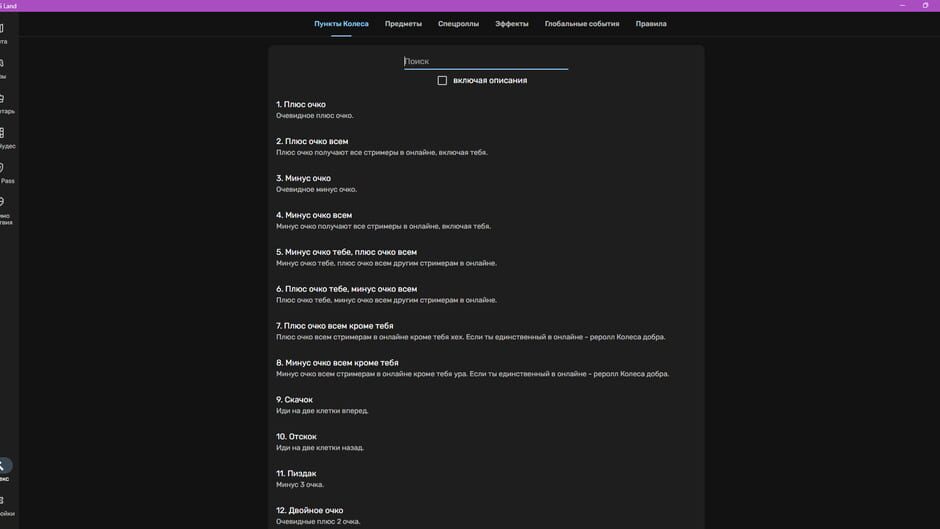Select the '1. Плюс очко' entry
This screenshot has height=529, width=940.
[x=301, y=104]
